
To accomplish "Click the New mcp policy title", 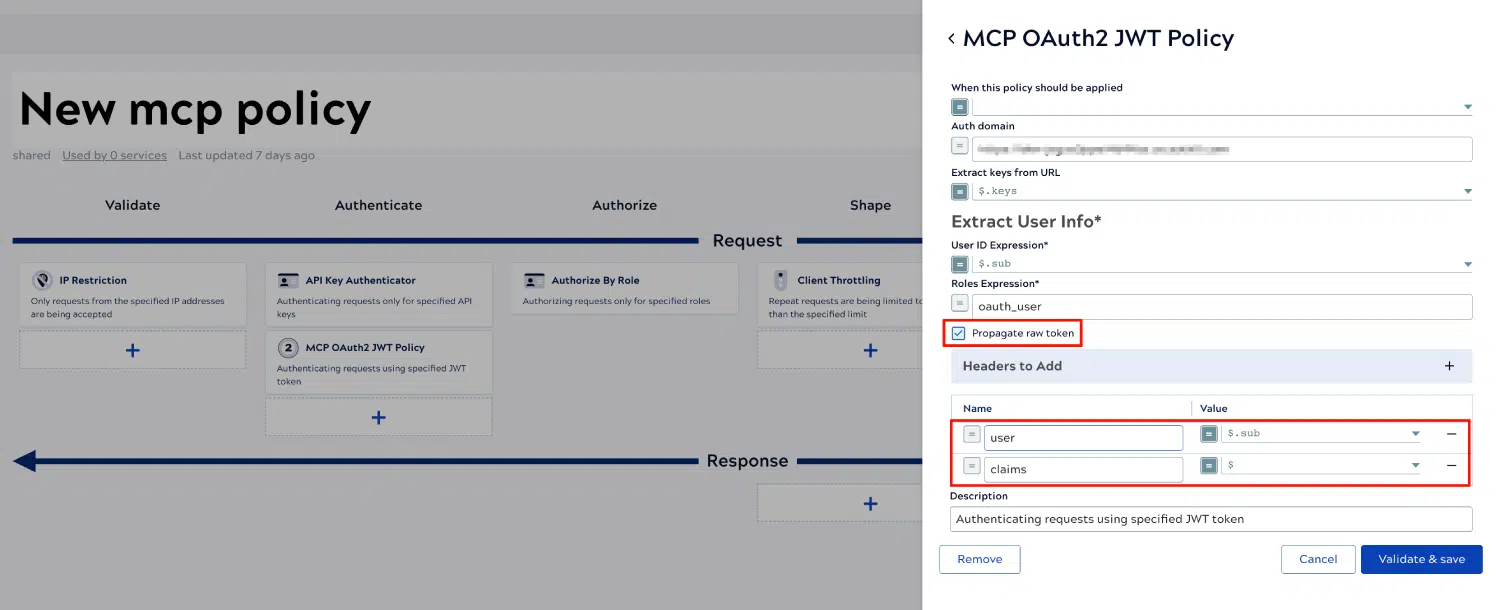I will point(195,110).
